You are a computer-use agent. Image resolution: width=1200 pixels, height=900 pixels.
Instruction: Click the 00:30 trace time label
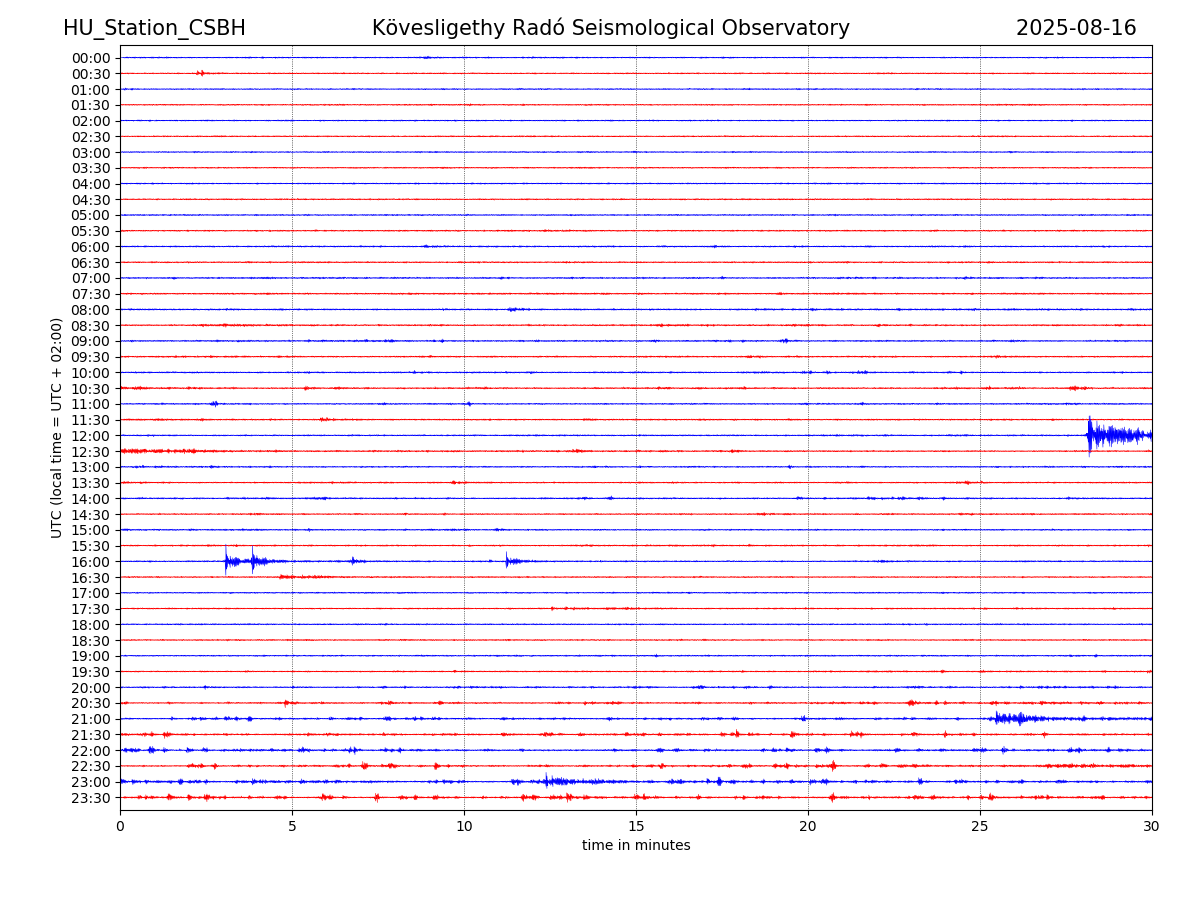(91, 74)
